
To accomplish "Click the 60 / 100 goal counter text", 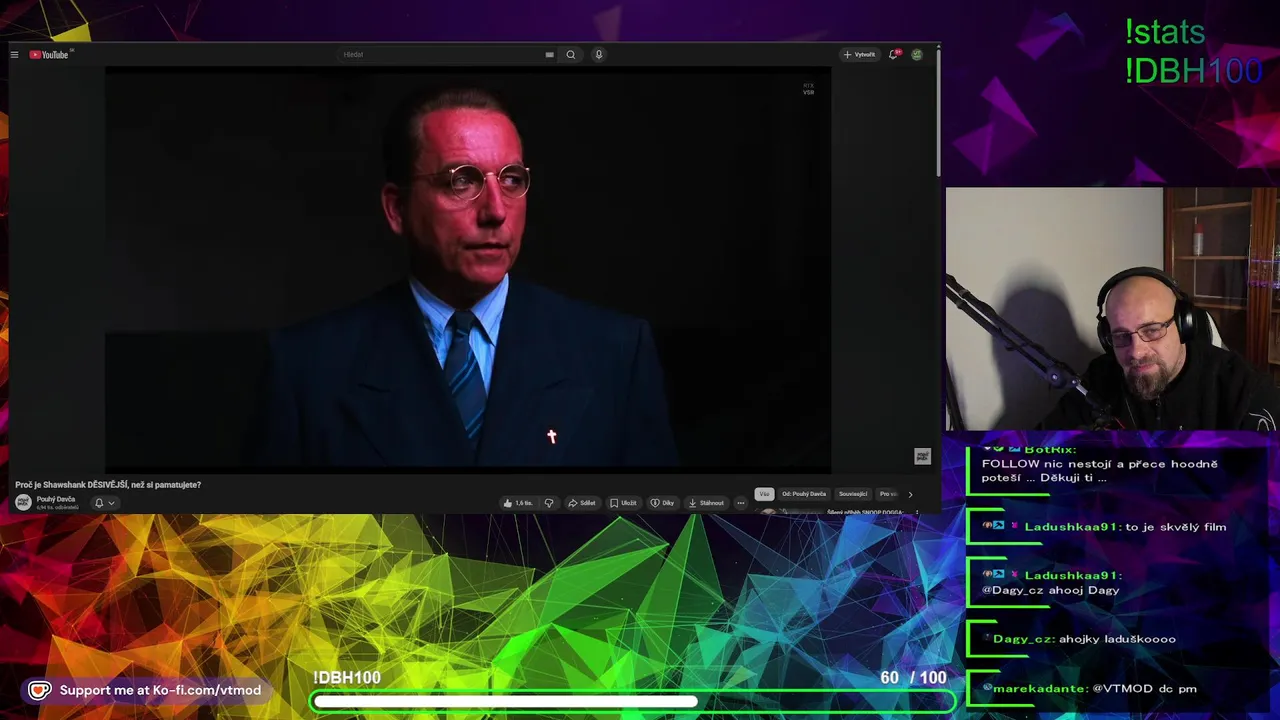I will tap(913, 678).
